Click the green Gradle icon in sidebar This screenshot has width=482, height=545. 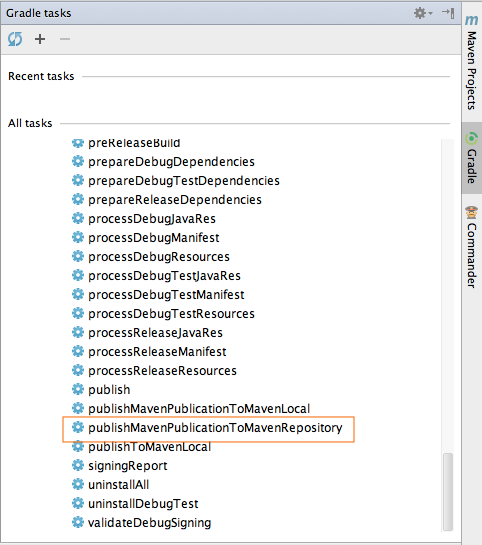coord(472,138)
